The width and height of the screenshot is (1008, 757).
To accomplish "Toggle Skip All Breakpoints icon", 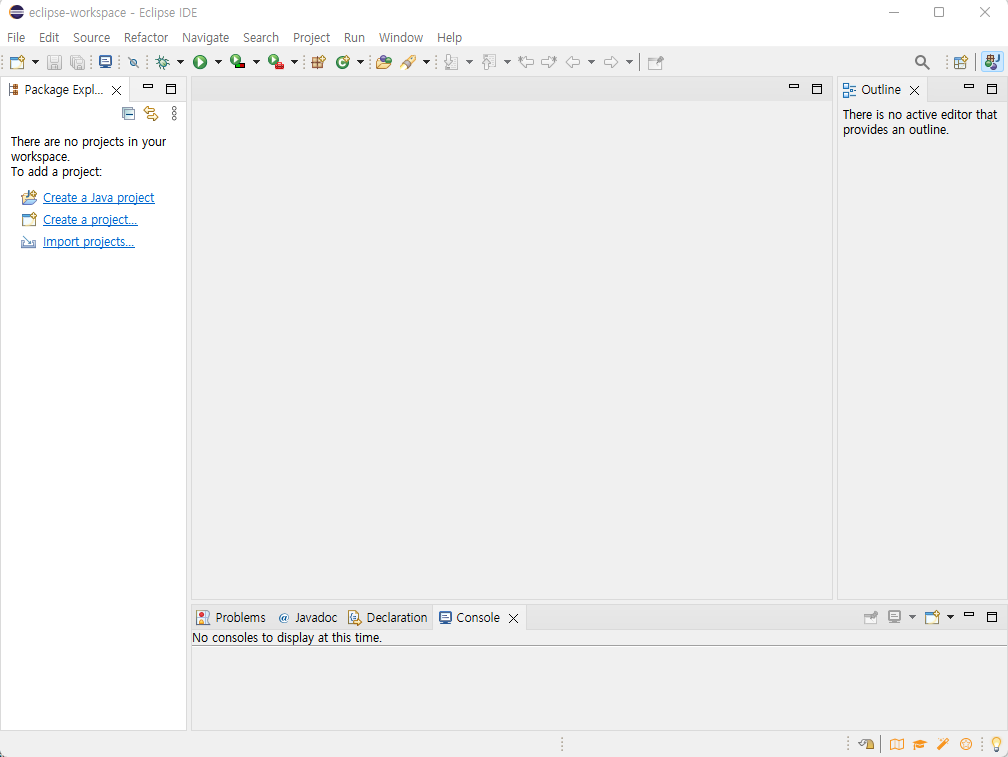I will click(133, 62).
